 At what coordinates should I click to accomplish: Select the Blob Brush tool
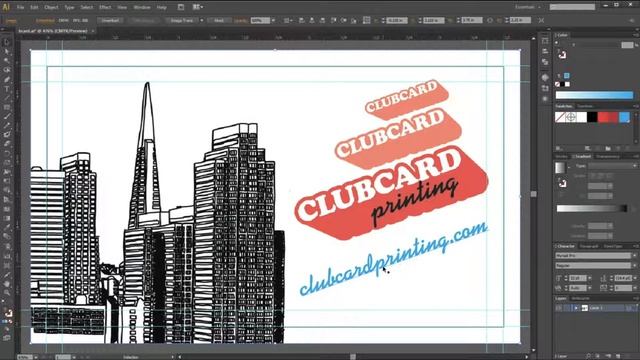(x=7, y=135)
